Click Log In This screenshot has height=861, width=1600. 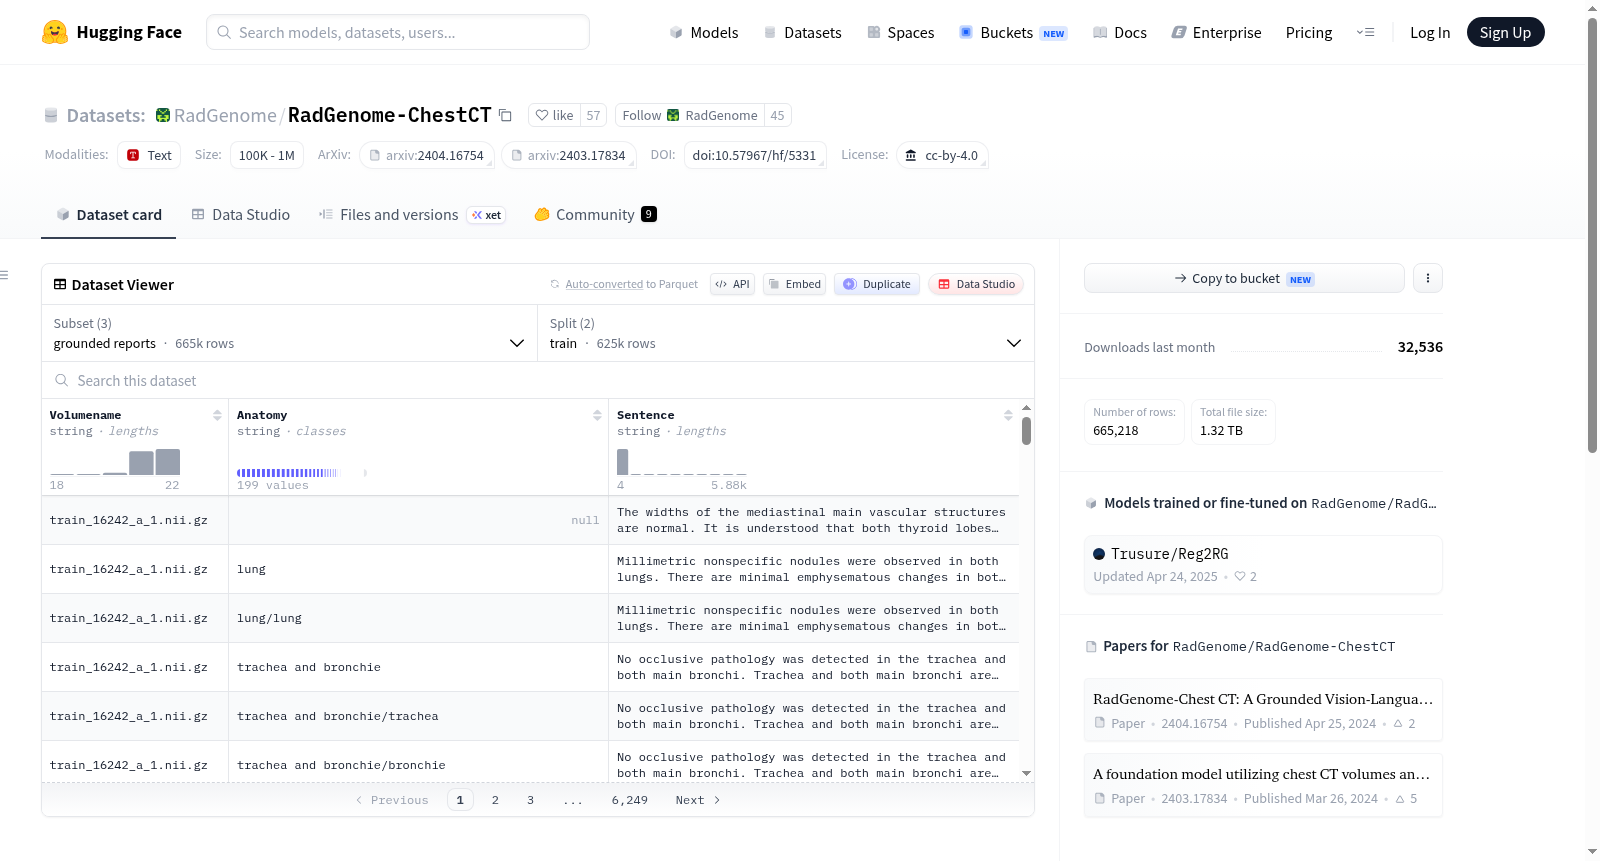point(1430,32)
